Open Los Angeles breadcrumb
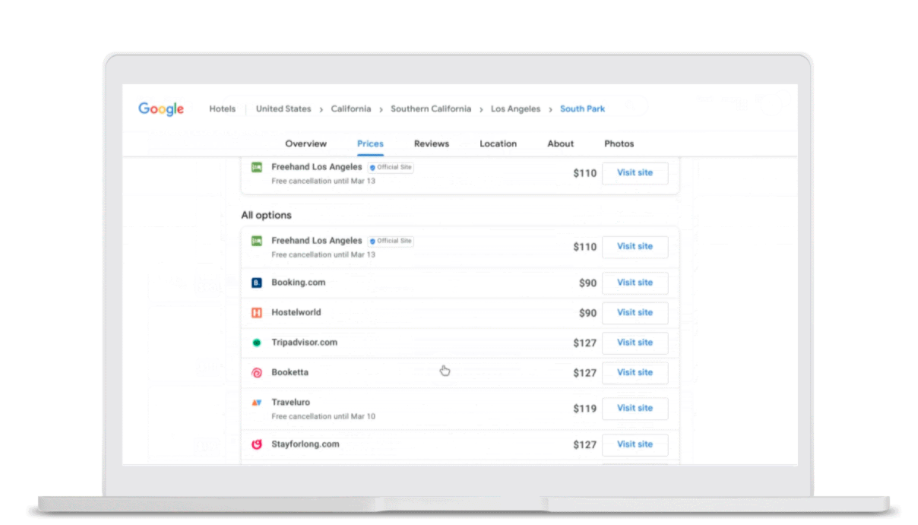 point(515,109)
